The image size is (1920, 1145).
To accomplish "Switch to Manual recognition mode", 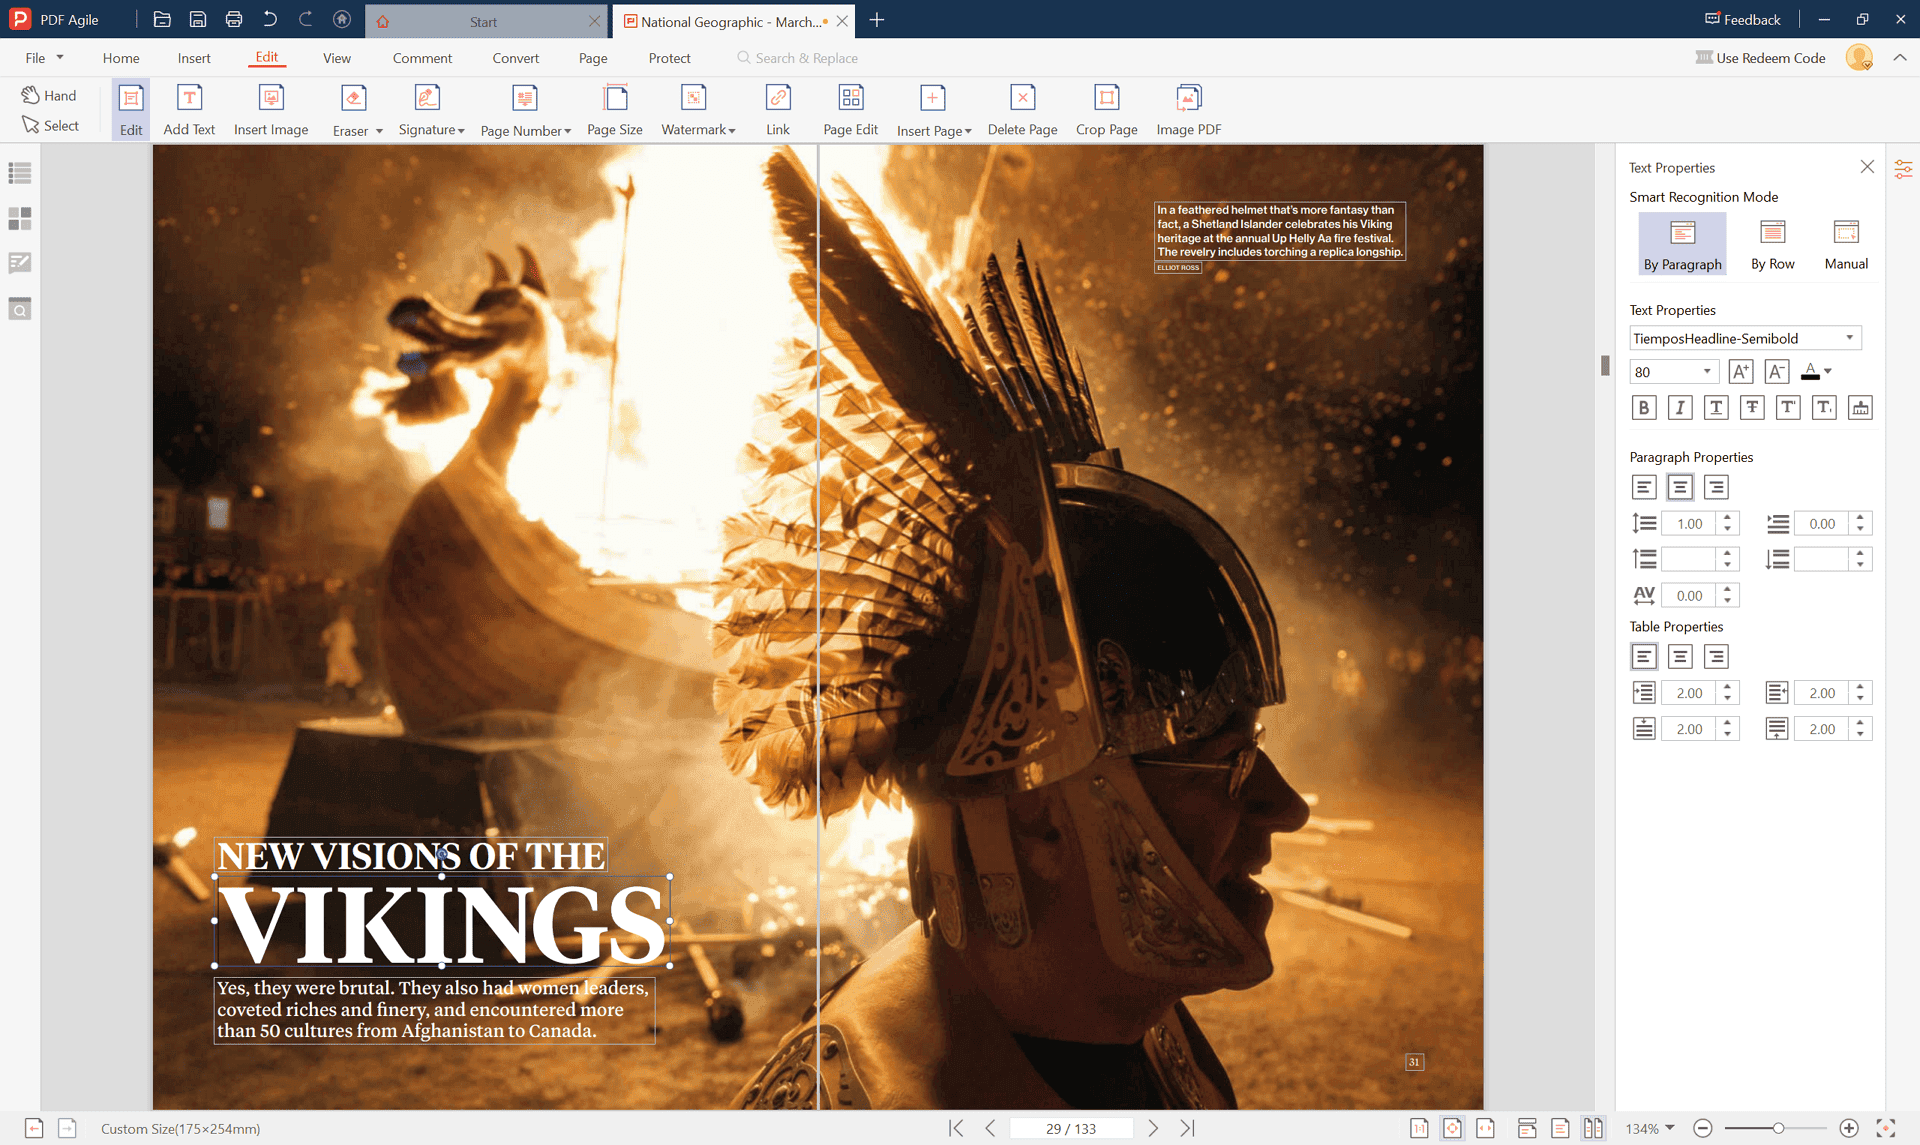I will pyautogui.click(x=1846, y=243).
